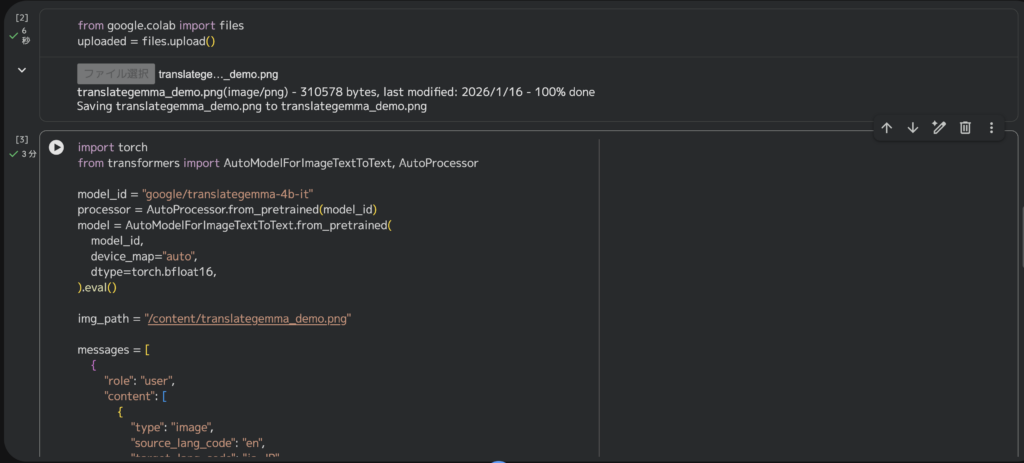
Task: Collapse the file upload output section
Action: coord(21,70)
